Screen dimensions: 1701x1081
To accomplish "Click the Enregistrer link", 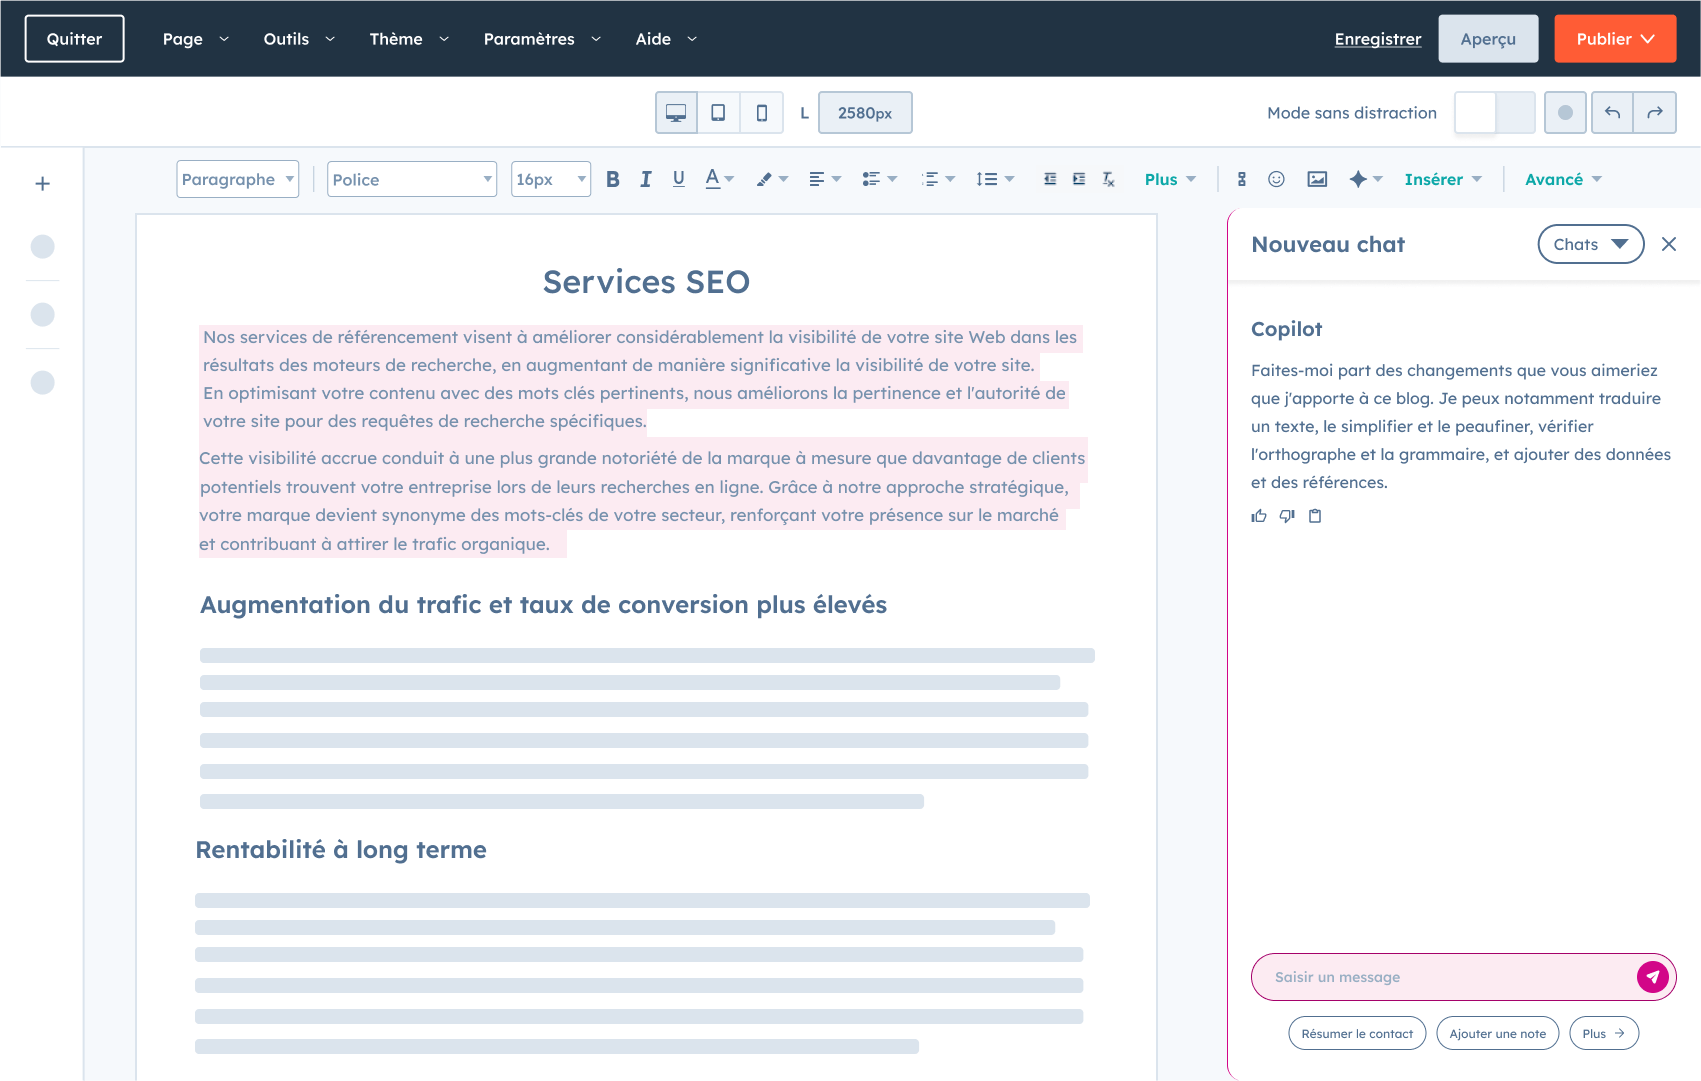I will click(x=1377, y=39).
